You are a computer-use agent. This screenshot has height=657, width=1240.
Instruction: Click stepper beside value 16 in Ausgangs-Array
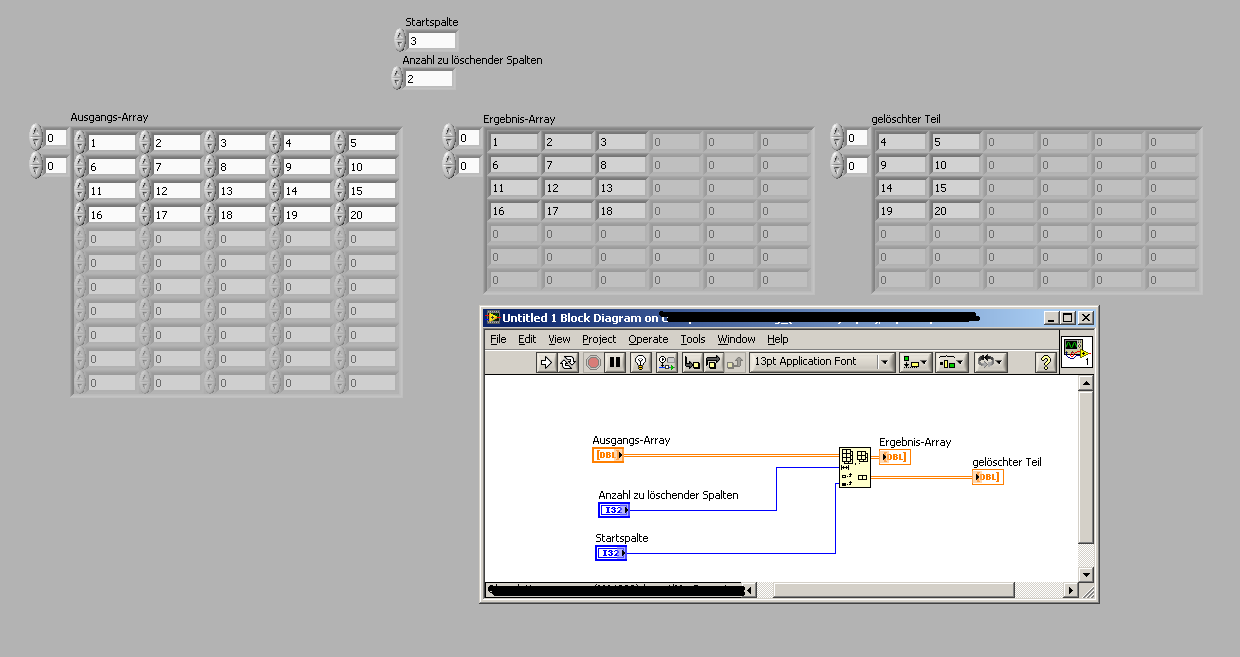point(79,215)
